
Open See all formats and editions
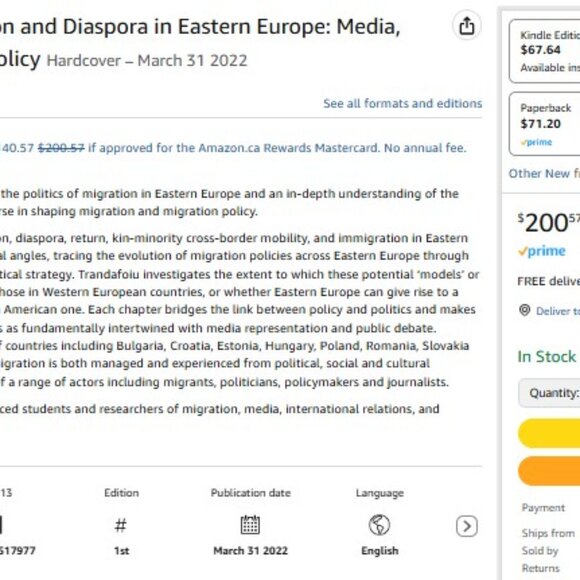click(x=402, y=103)
